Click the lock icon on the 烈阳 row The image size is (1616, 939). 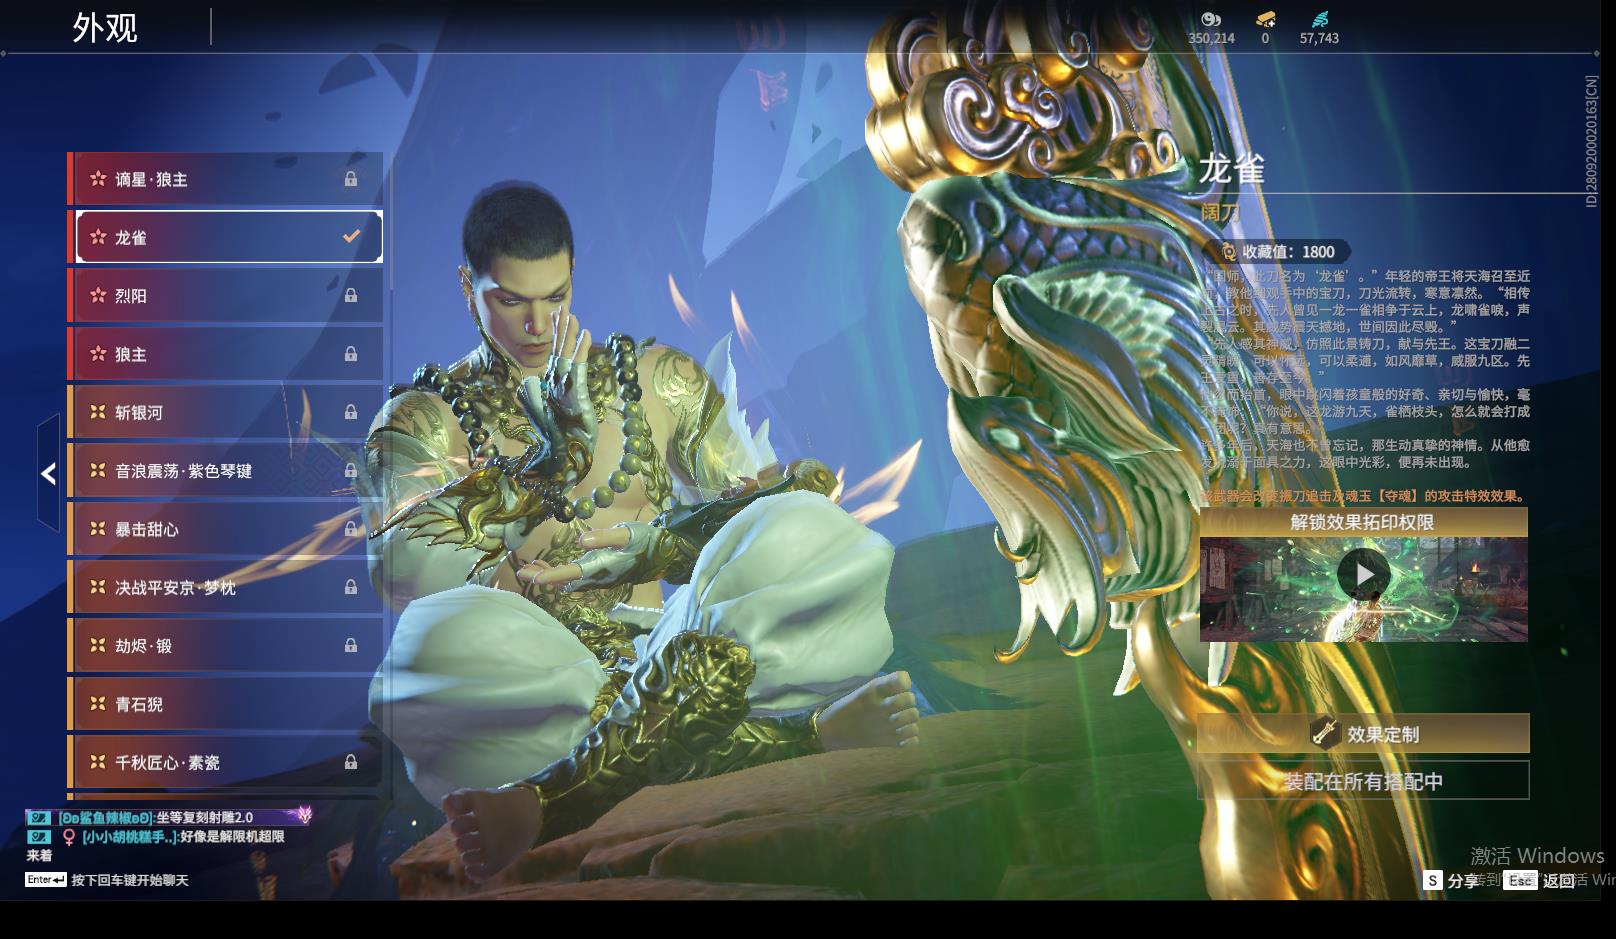[351, 296]
